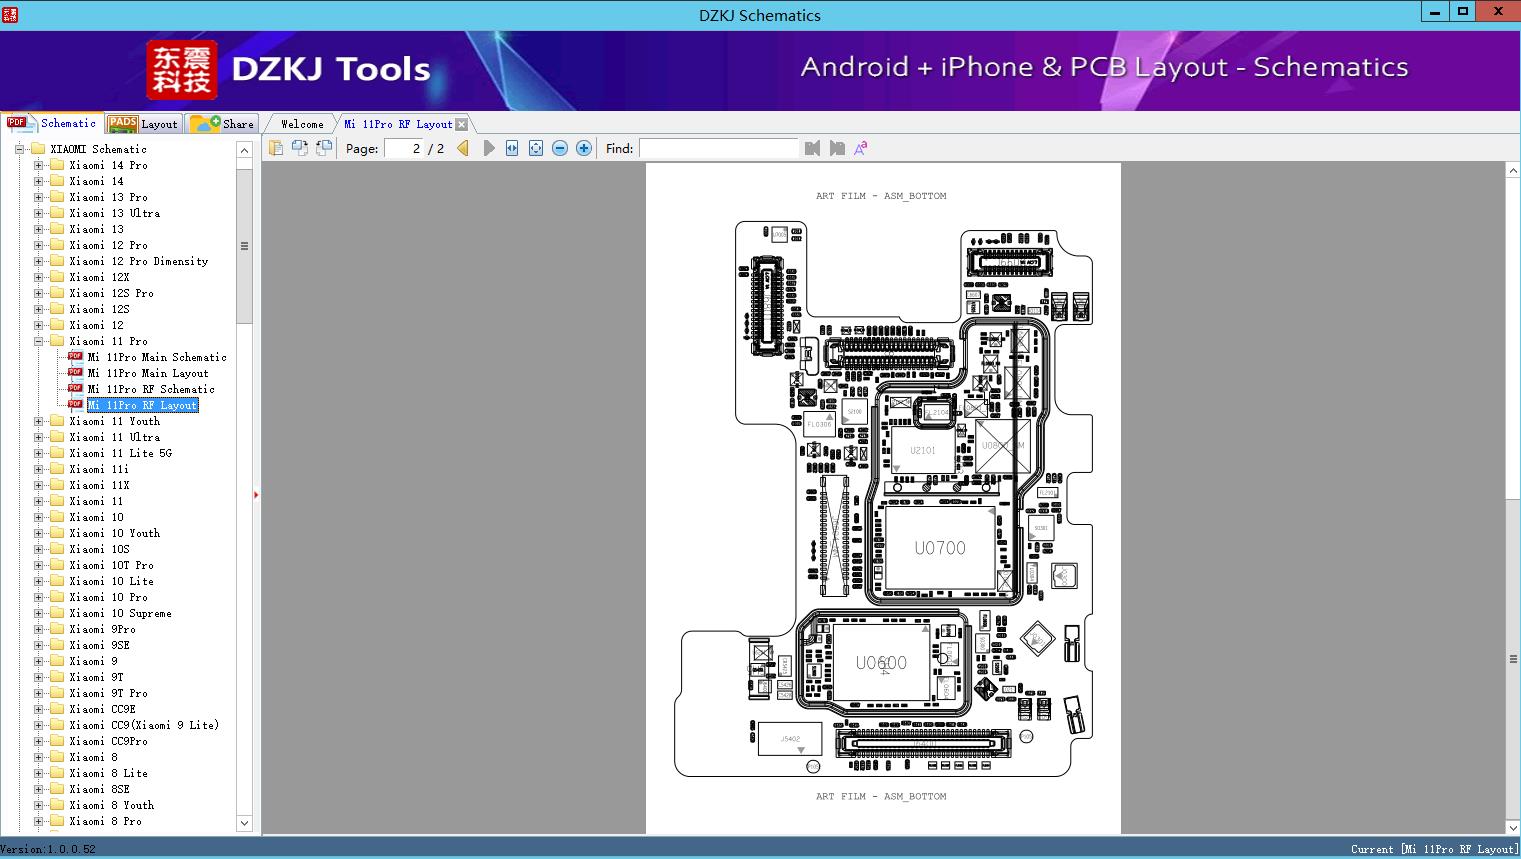Select Mi 11Pro RF Layout in the tree
This screenshot has height=859, width=1521.
[142, 405]
